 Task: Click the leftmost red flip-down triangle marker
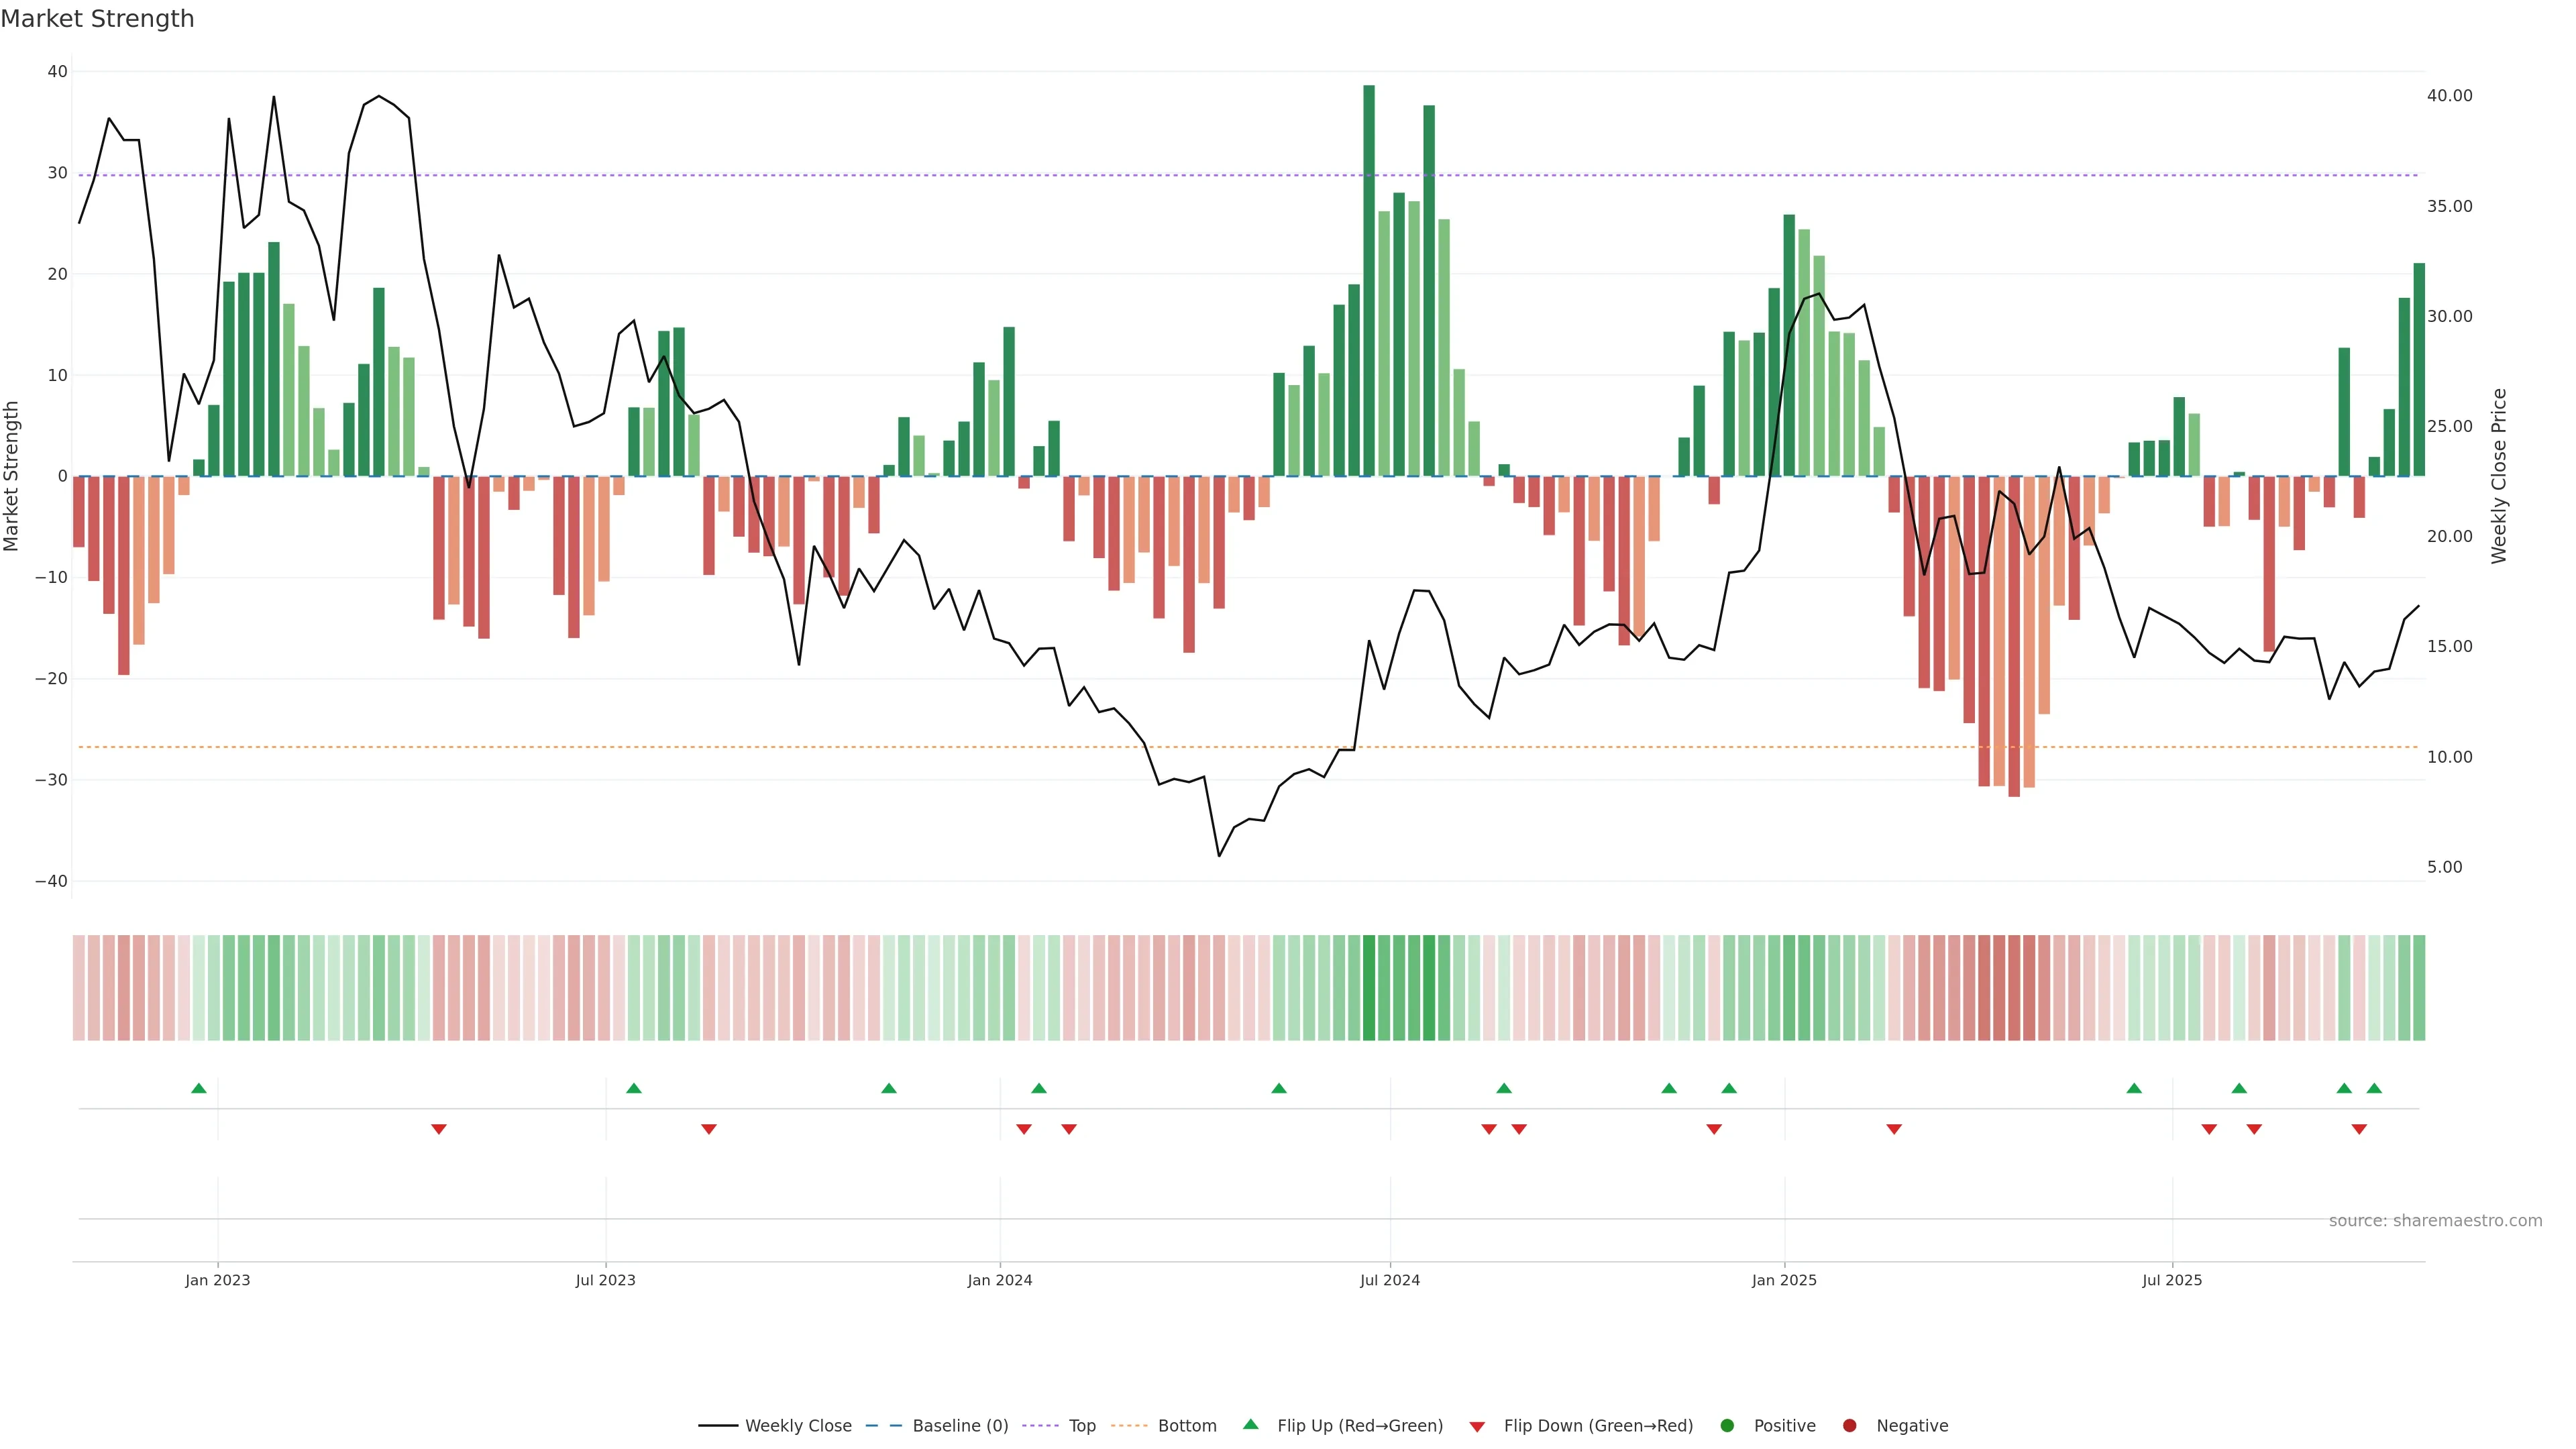(x=439, y=1129)
